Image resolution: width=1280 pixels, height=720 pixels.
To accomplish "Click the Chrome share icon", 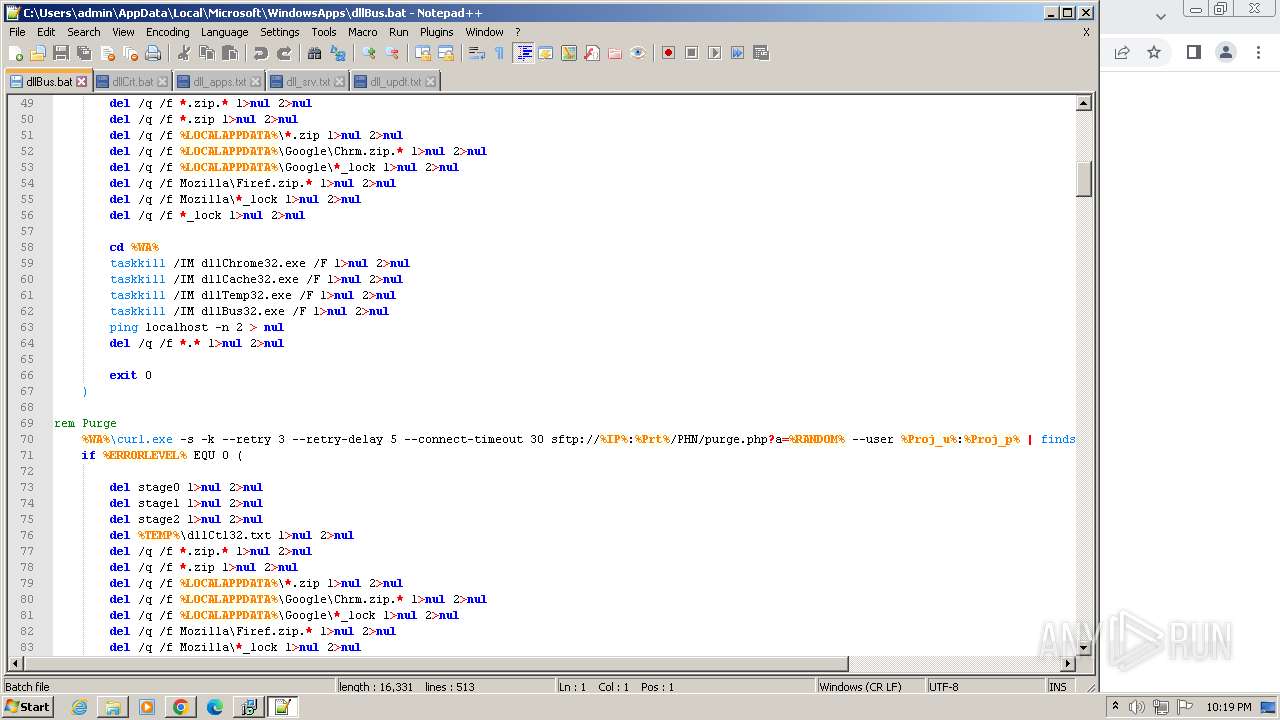I will click(1122, 52).
